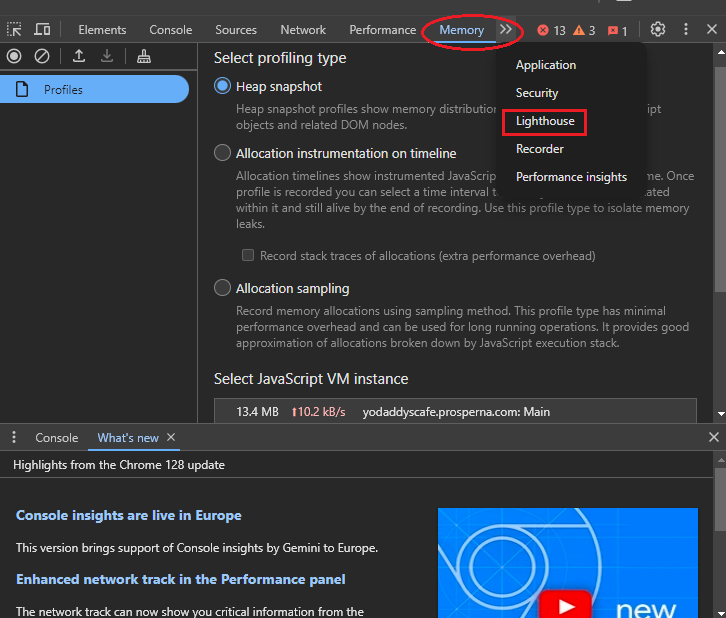
Task: Click the 13.4 MB memory value
Action: click(257, 412)
